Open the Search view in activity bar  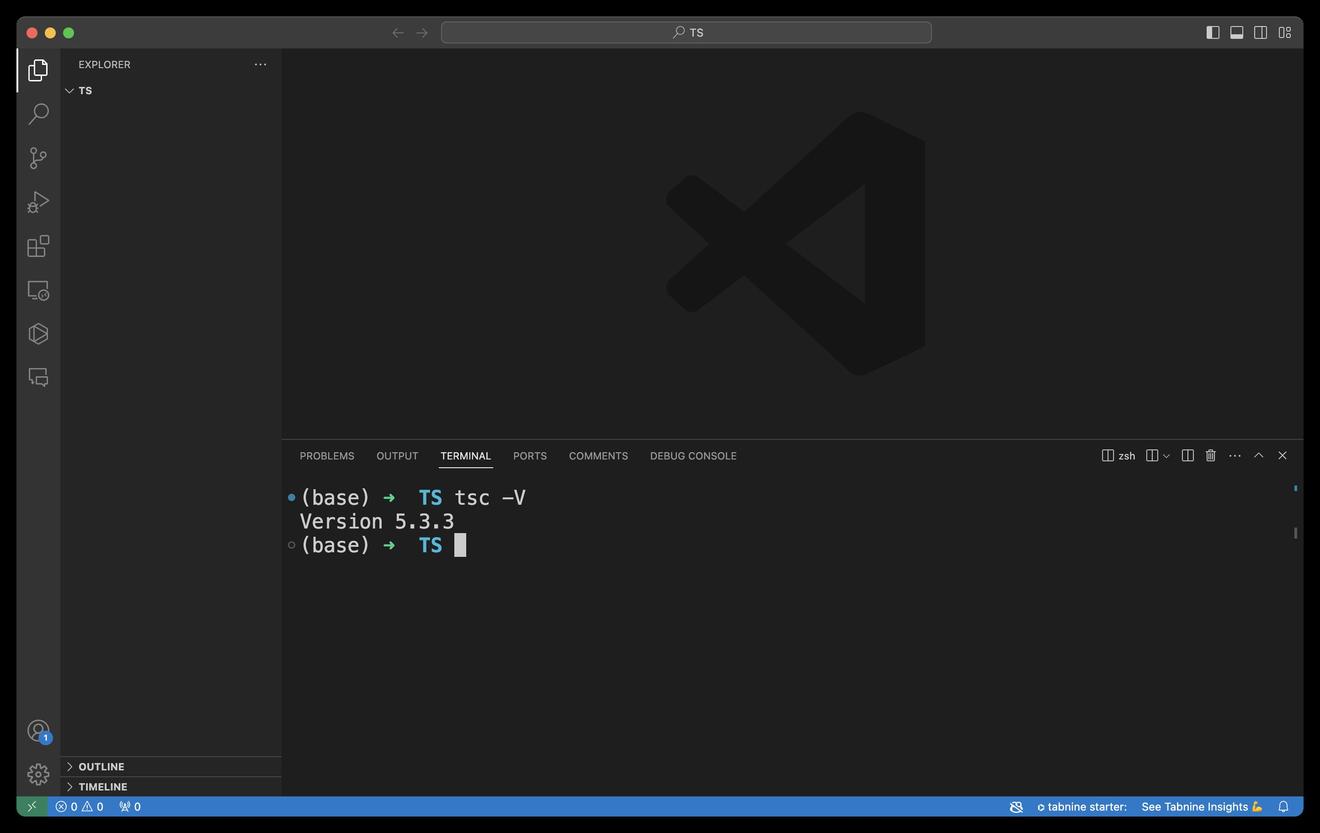click(38, 114)
